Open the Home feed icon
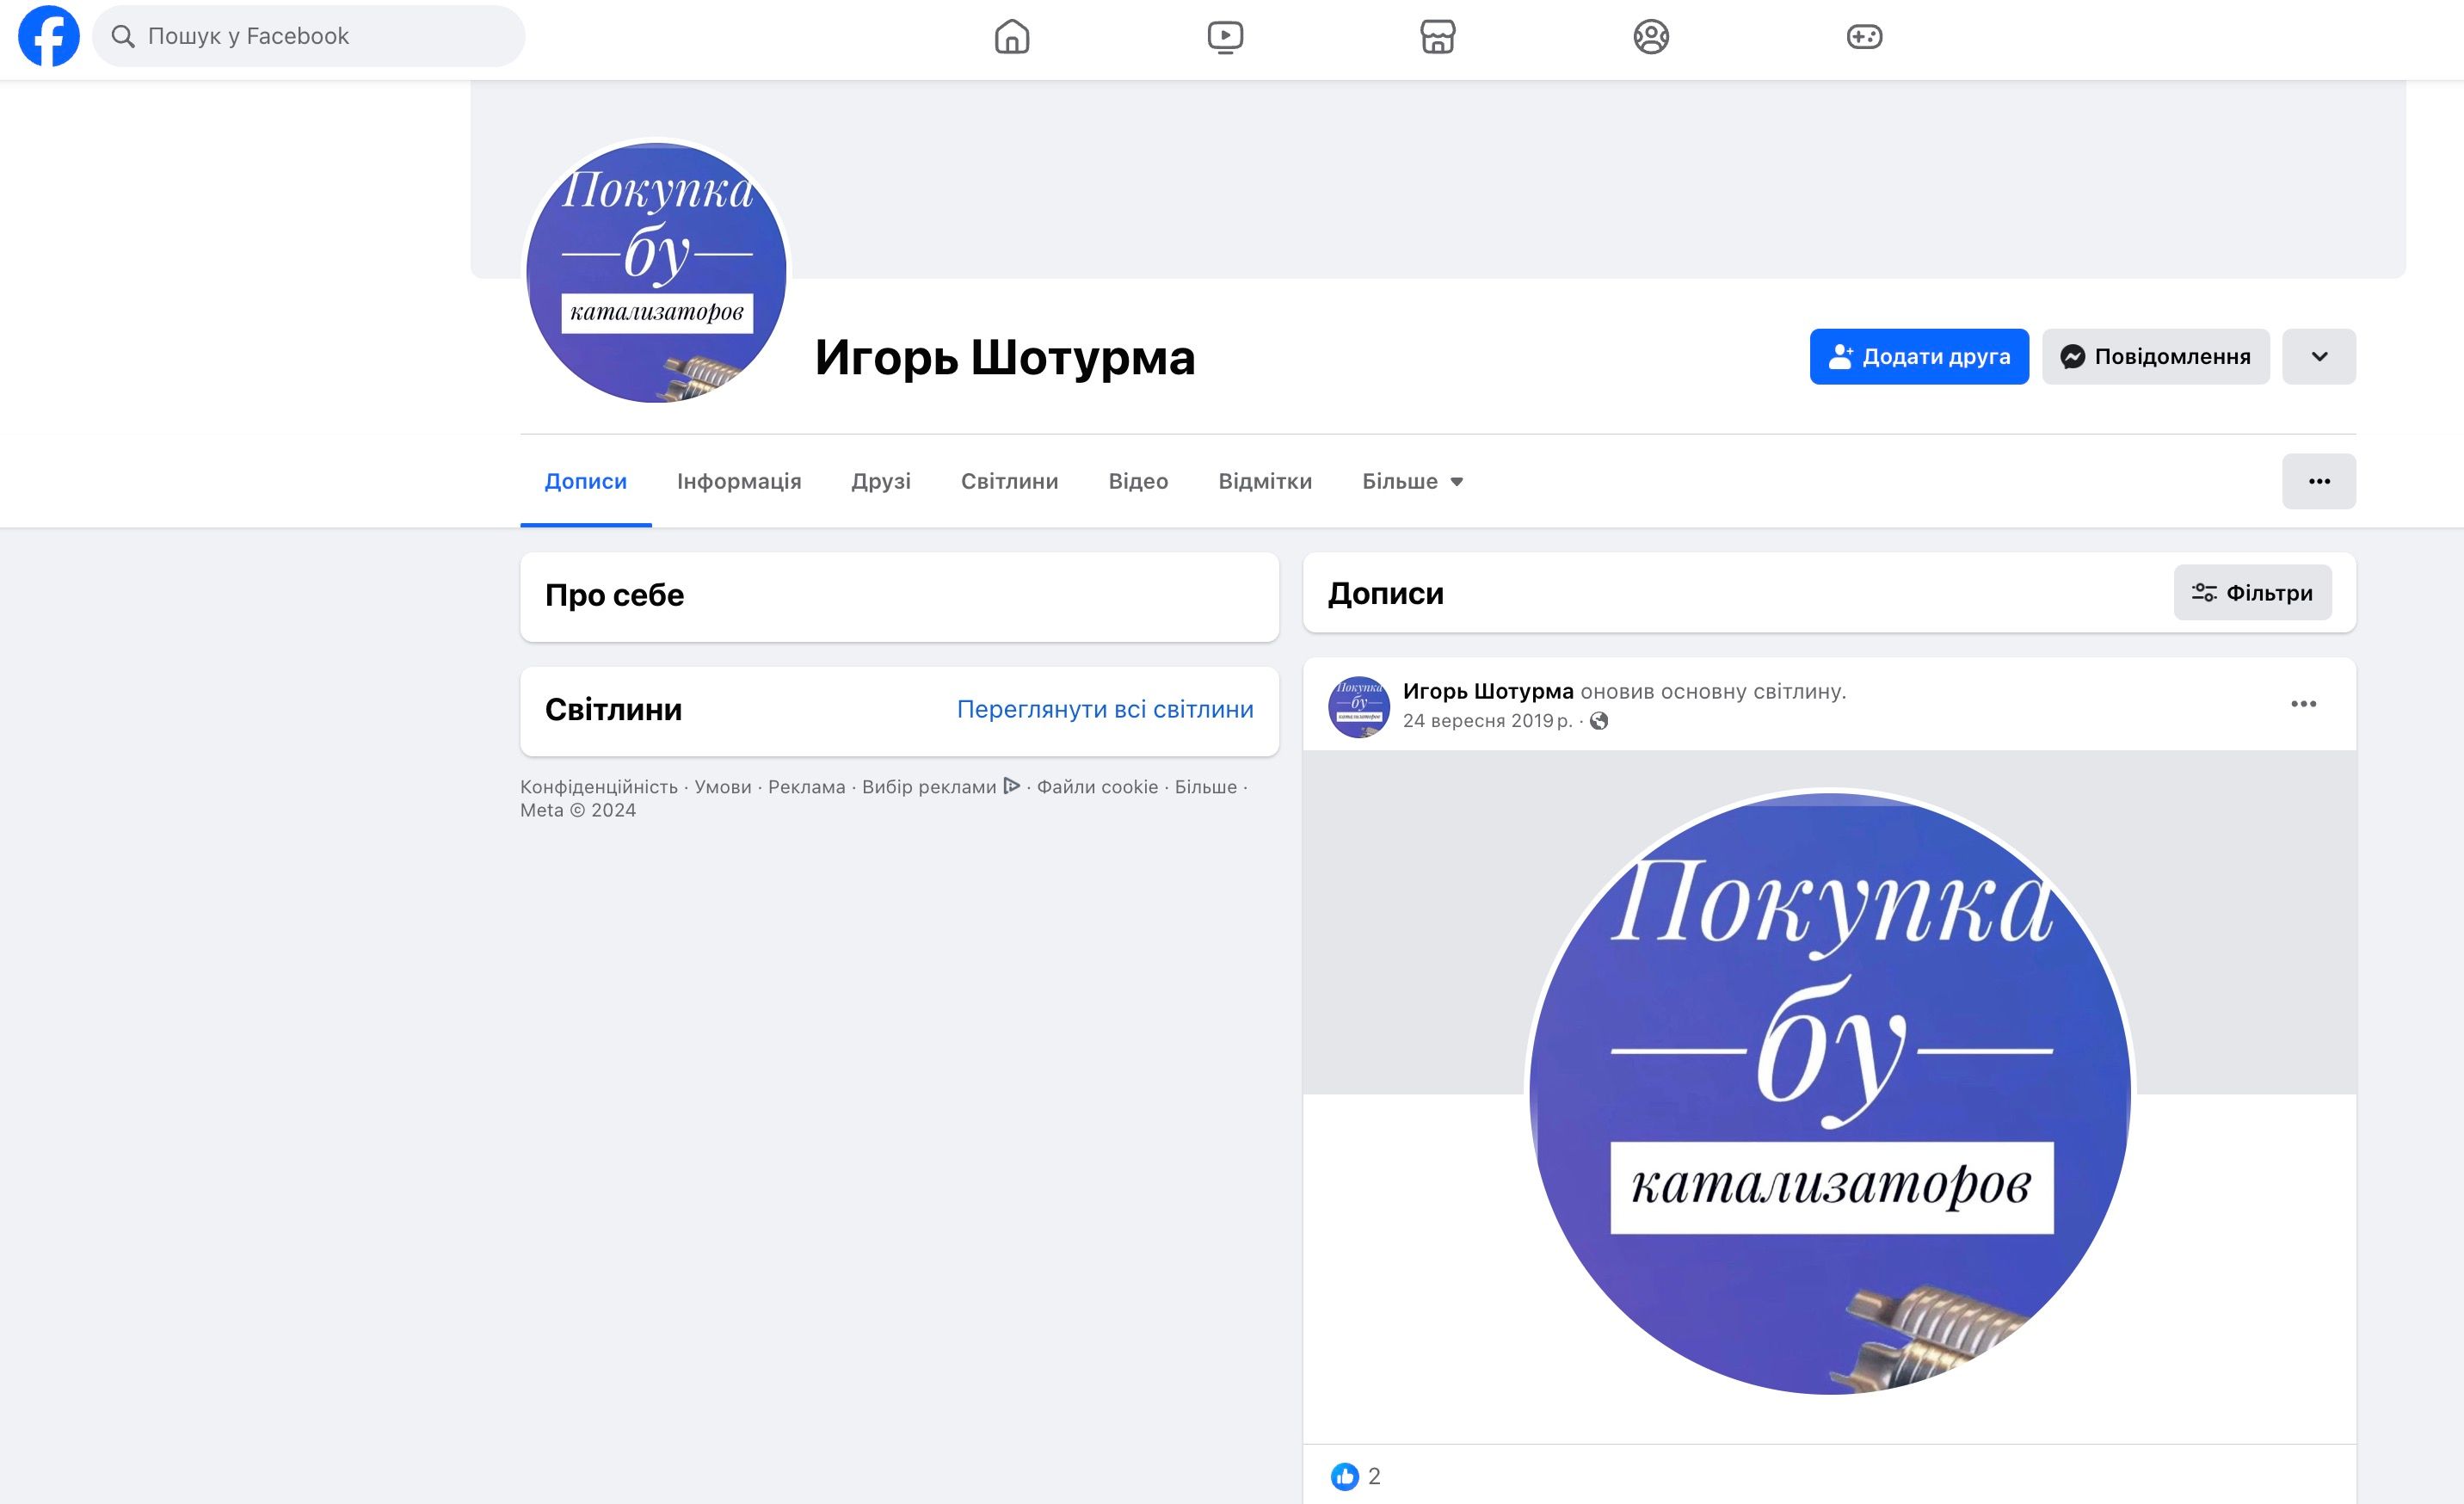Viewport: 2464px width, 1504px height. (x=1011, y=37)
